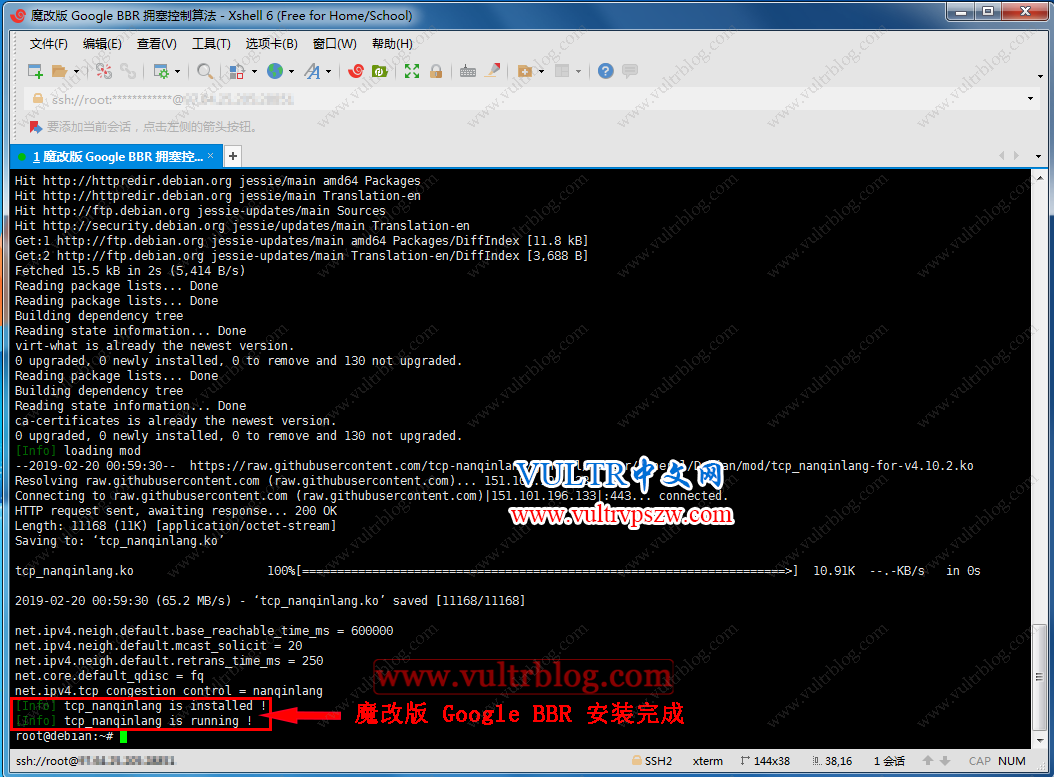Click the address bar lock icon
The width and height of the screenshot is (1054, 777).
(38, 99)
